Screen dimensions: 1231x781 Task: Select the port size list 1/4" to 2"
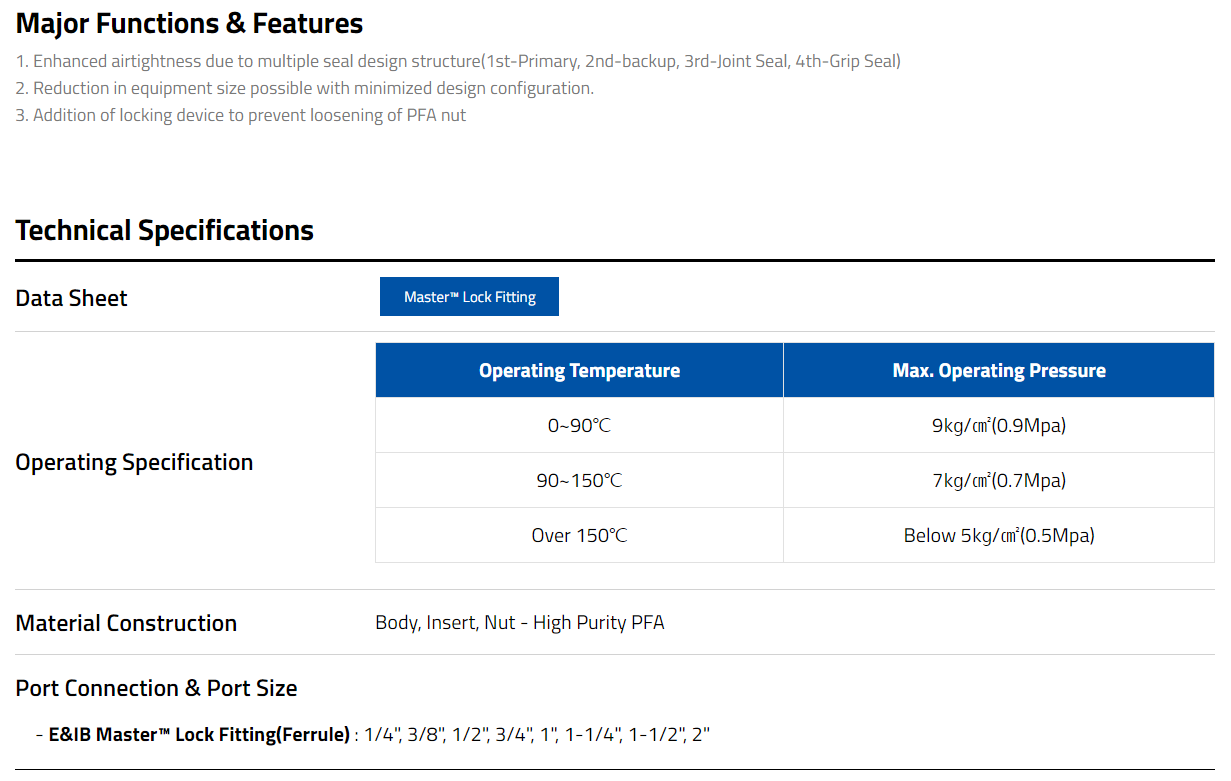click(537, 735)
